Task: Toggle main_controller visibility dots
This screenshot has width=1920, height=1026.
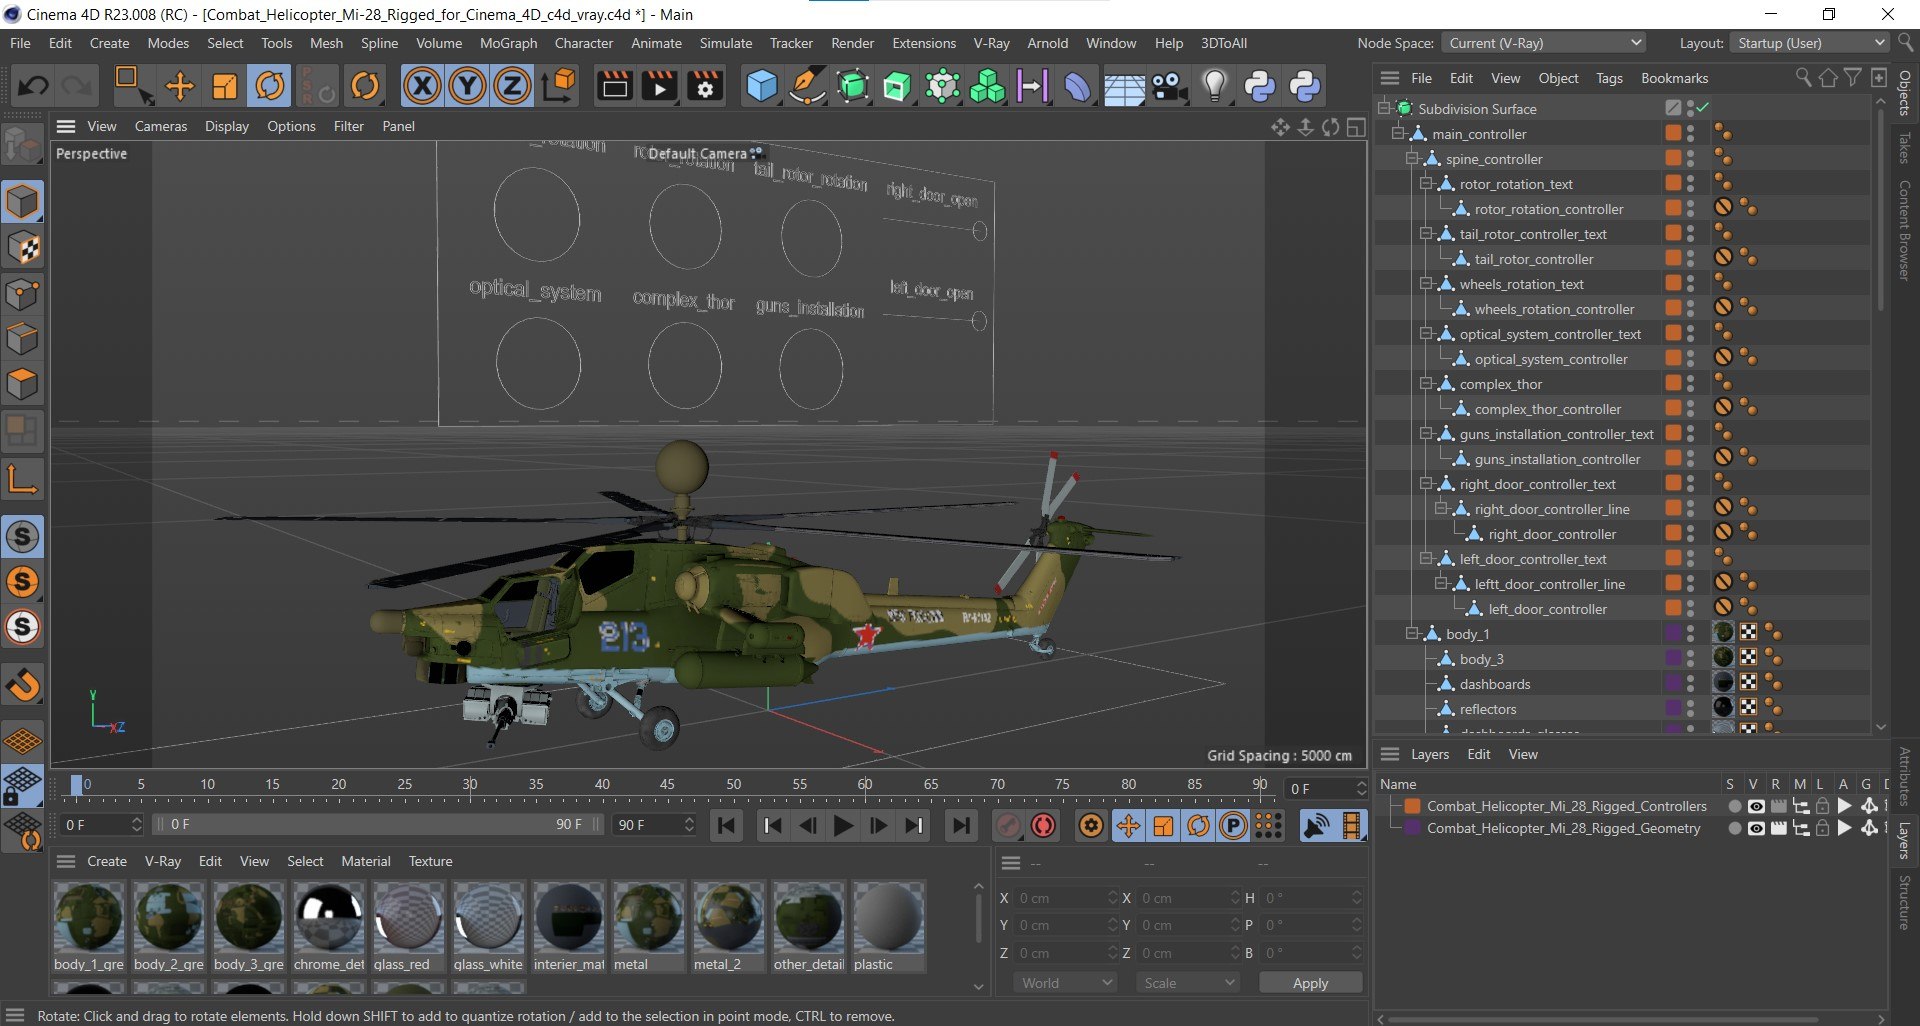Action: point(1690,134)
